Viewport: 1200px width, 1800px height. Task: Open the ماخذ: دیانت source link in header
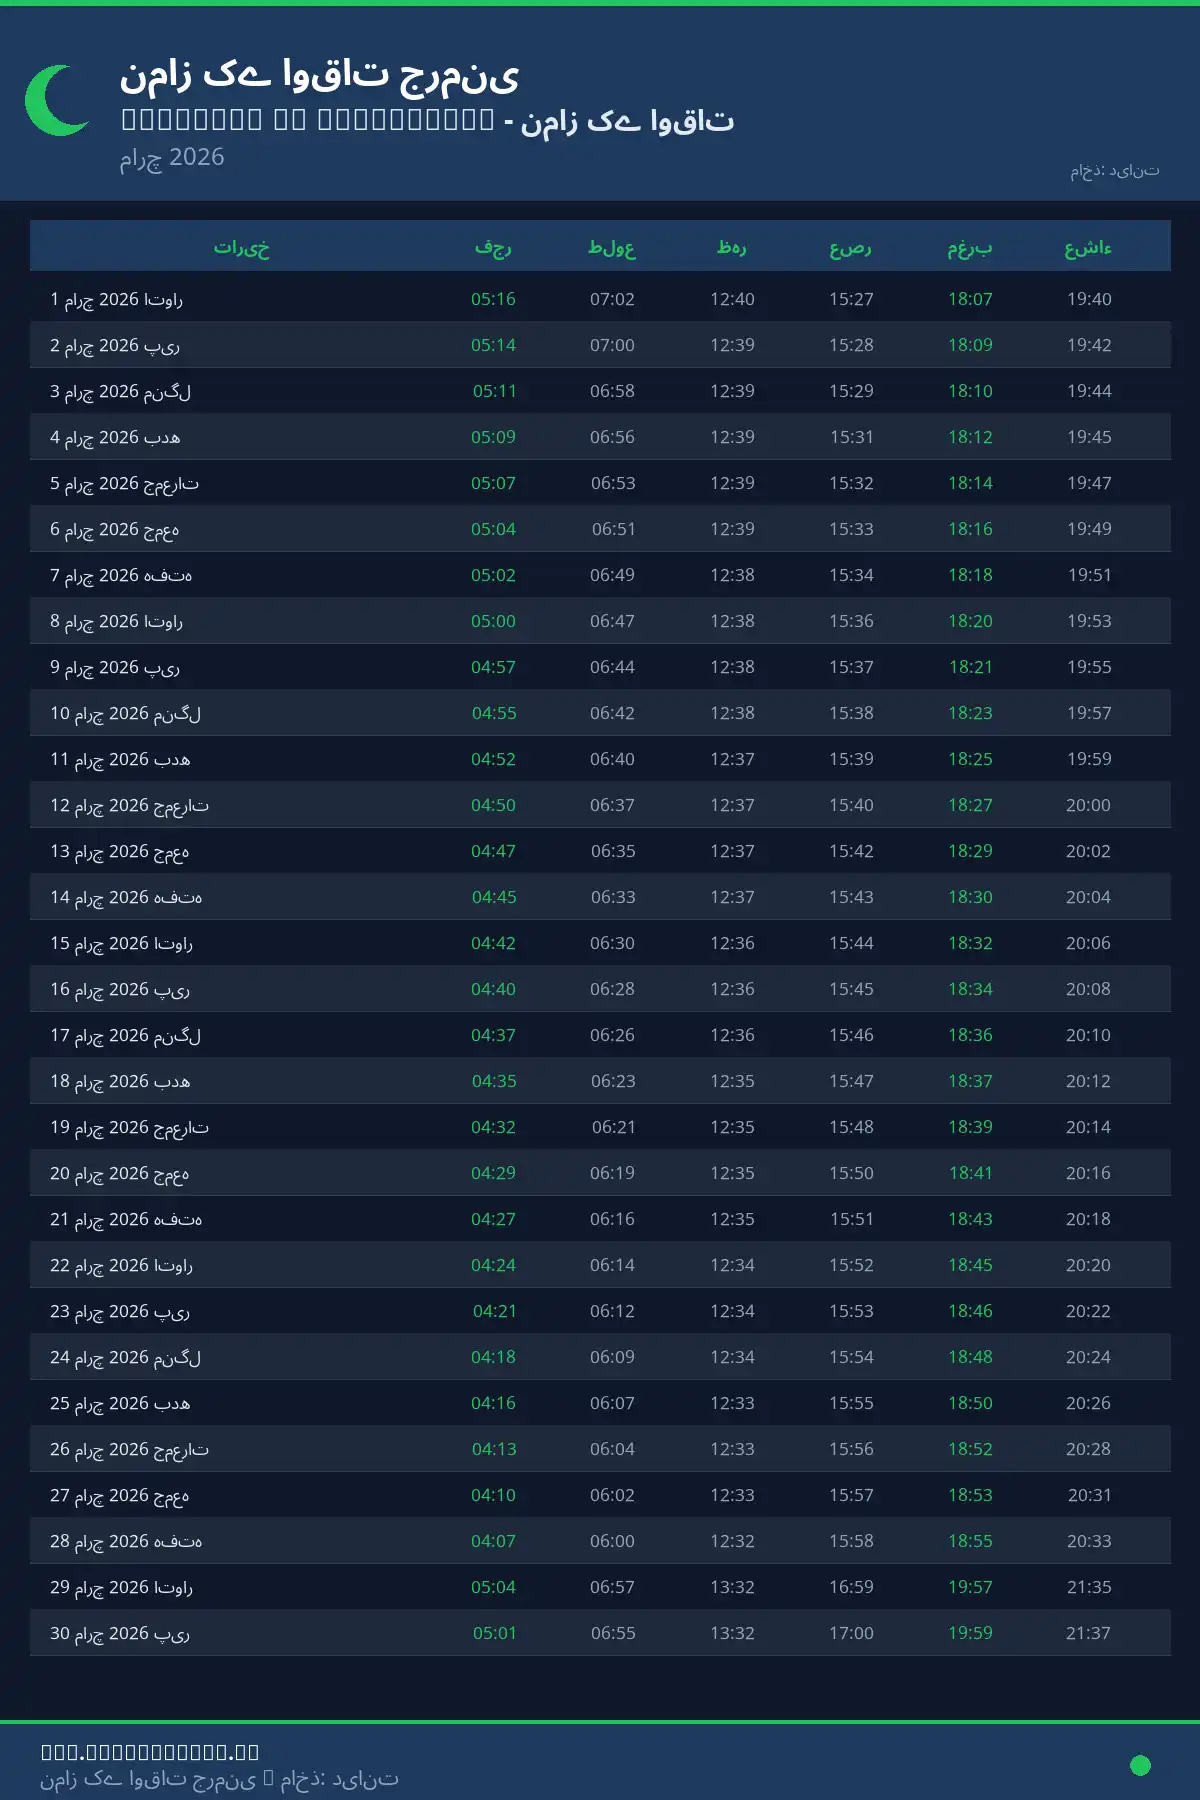(x=1114, y=170)
